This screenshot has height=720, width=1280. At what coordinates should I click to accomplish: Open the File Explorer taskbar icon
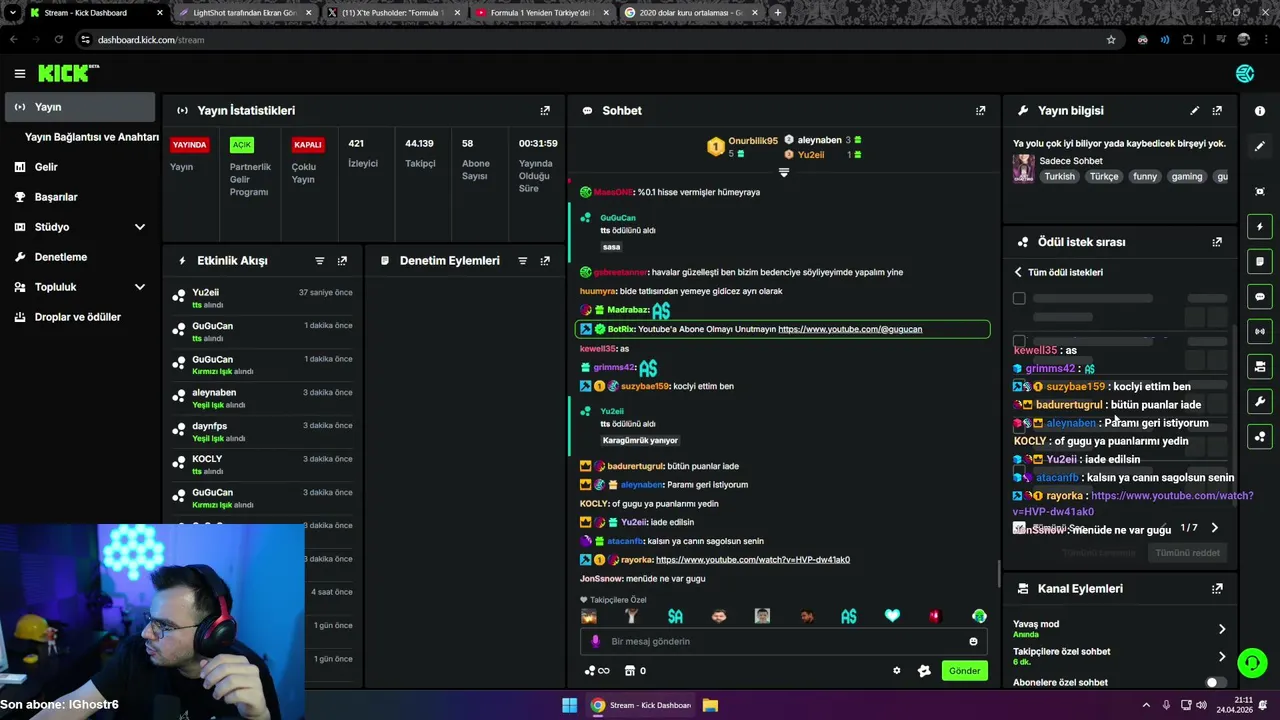[710, 705]
